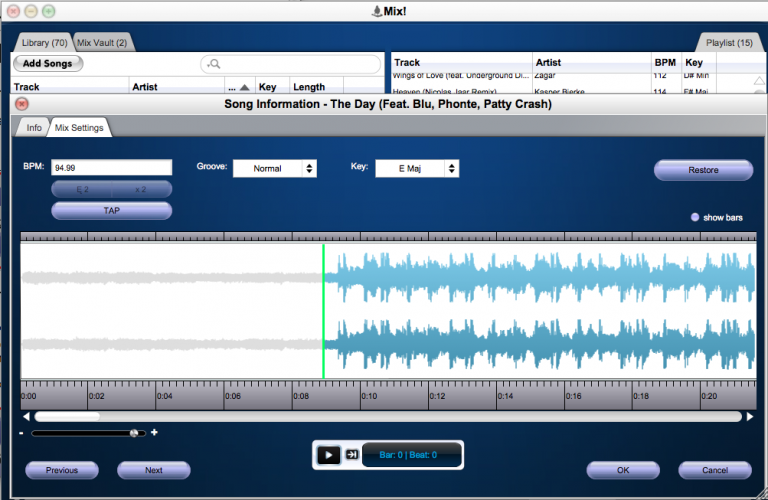Click the blue waveform upper channel

tap(539, 277)
